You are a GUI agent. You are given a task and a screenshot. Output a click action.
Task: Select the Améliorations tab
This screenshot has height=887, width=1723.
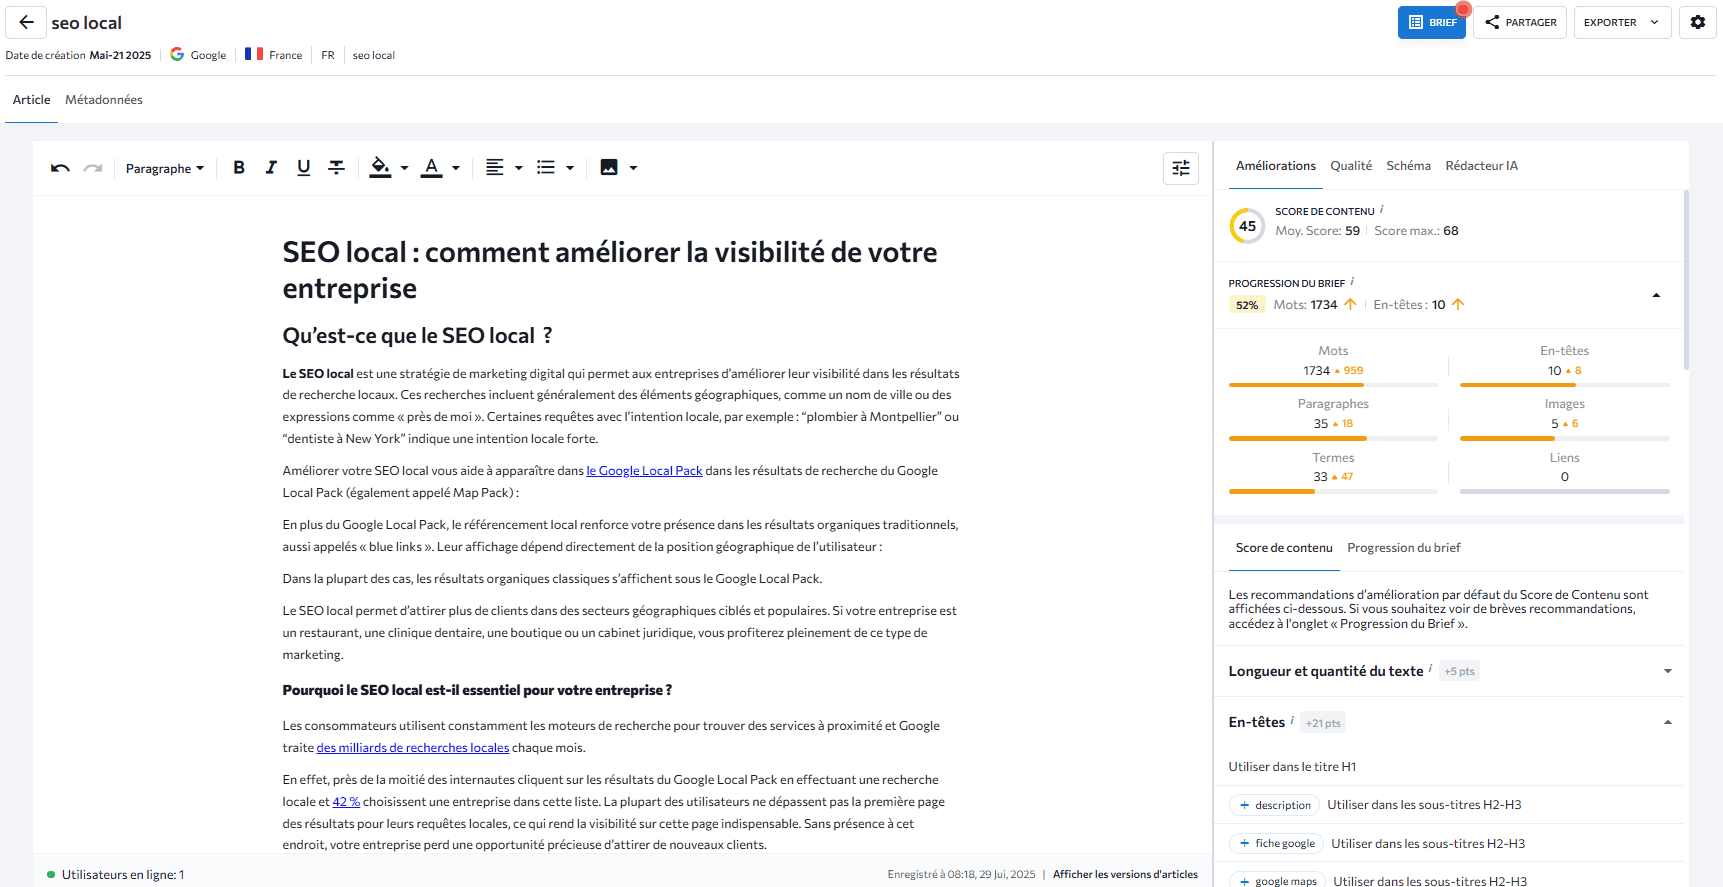tap(1276, 166)
